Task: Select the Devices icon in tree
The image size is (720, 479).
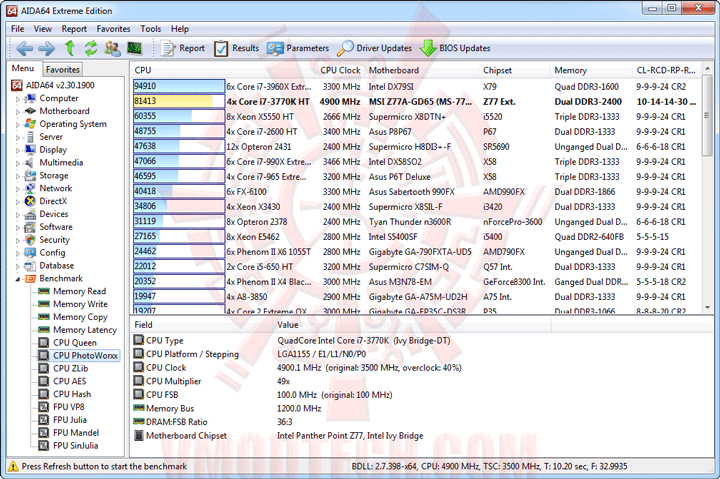Action: tap(30, 214)
